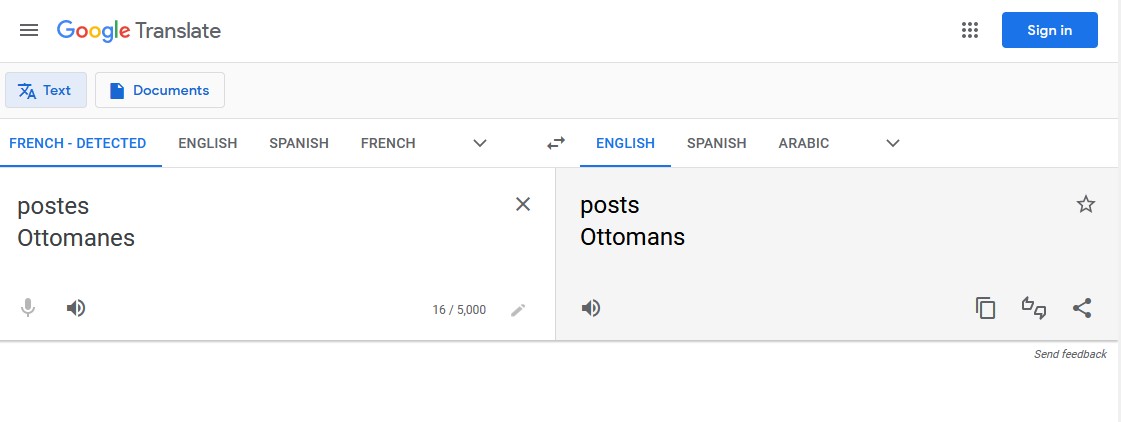Choose Arabic as target language

(x=803, y=143)
